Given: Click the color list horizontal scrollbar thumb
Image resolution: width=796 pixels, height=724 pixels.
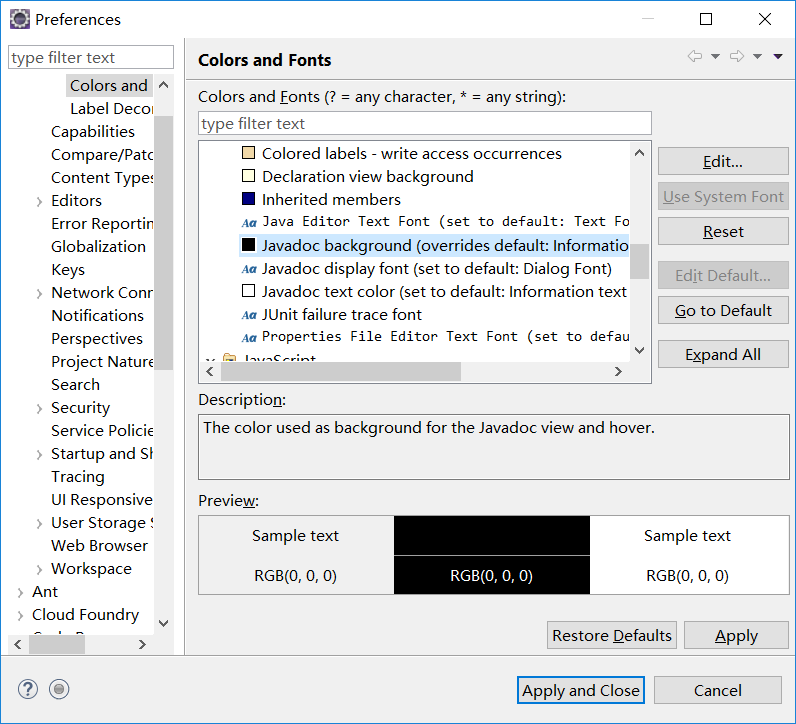Looking at the screenshot, I should pos(341,372).
